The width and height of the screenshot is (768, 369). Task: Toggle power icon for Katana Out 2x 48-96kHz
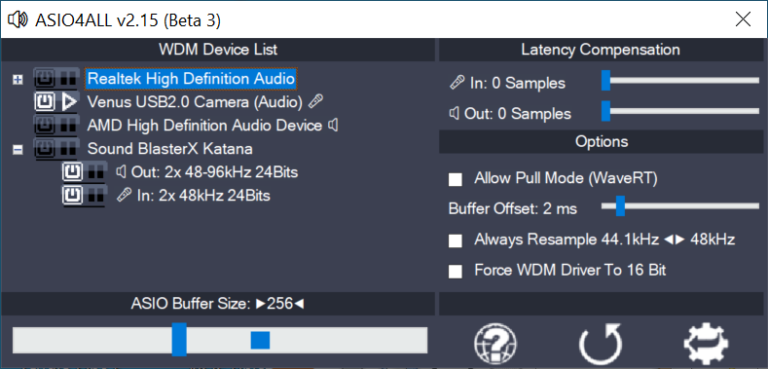point(73,172)
